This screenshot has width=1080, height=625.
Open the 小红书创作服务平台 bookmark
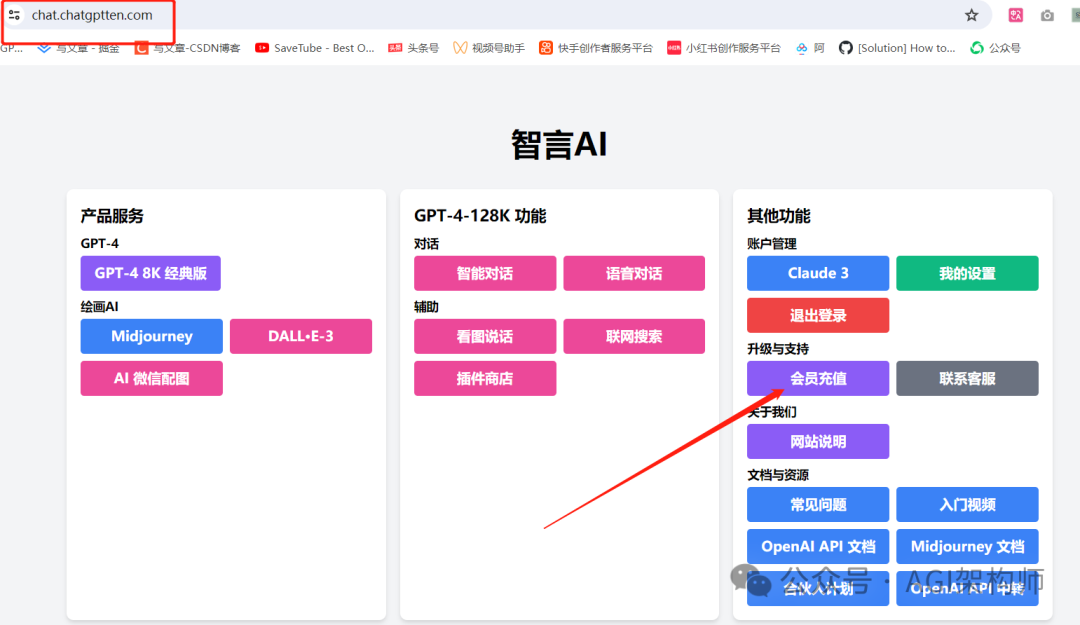pyautogui.click(x=724, y=48)
